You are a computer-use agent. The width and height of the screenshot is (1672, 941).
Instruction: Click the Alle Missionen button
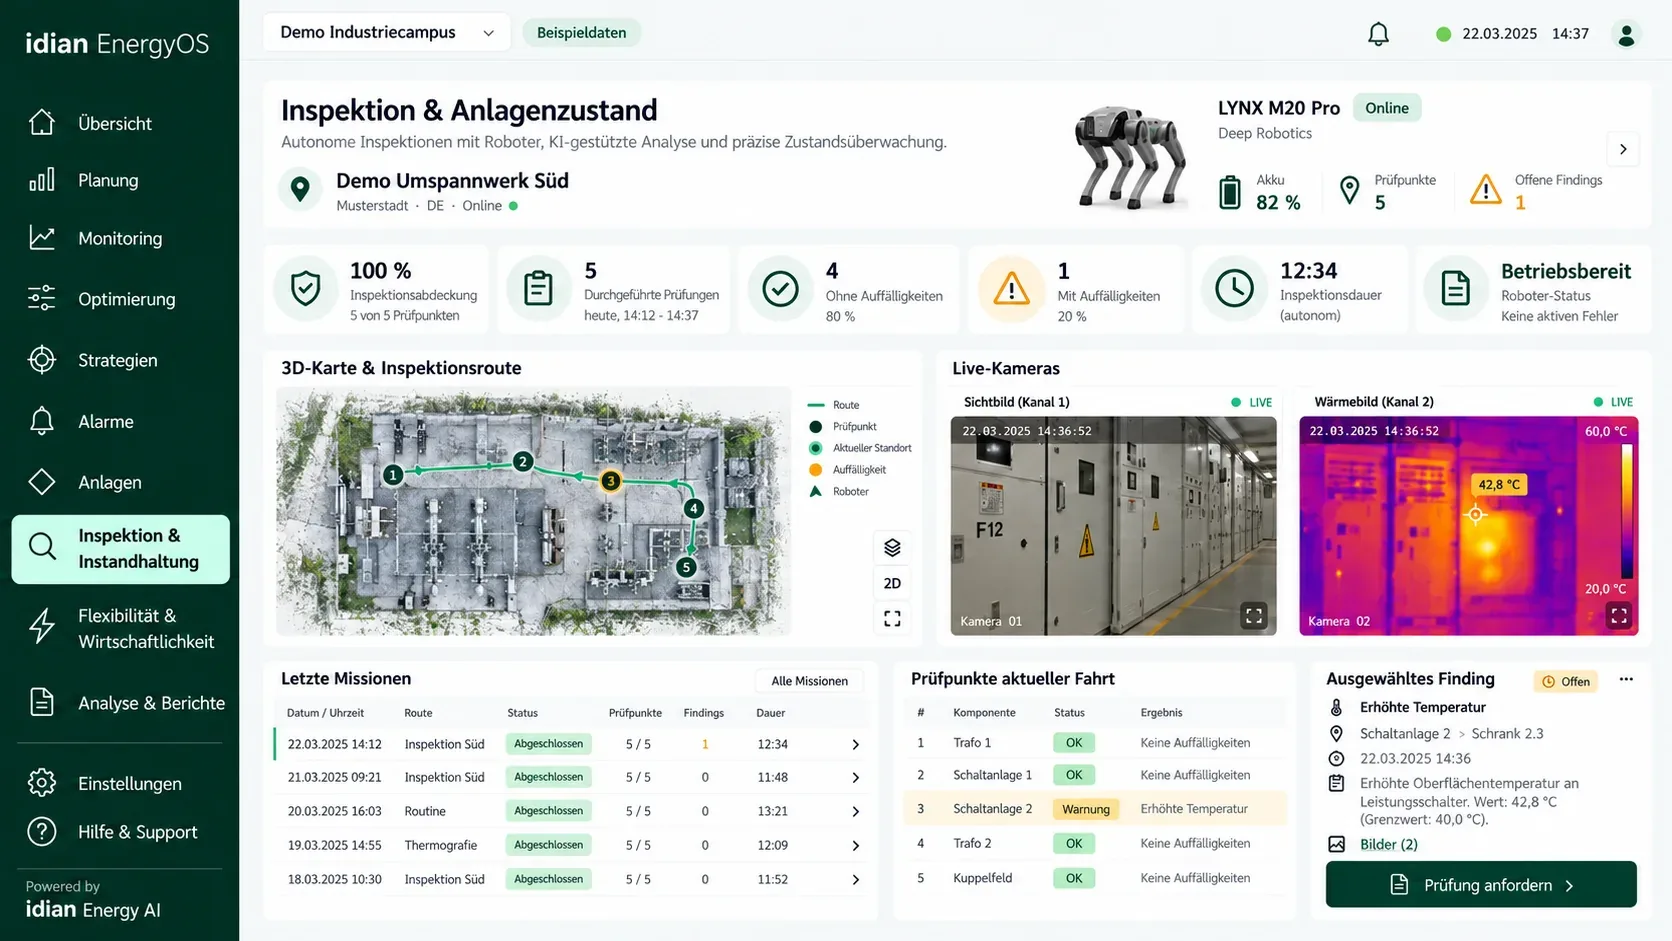click(x=809, y=681)
